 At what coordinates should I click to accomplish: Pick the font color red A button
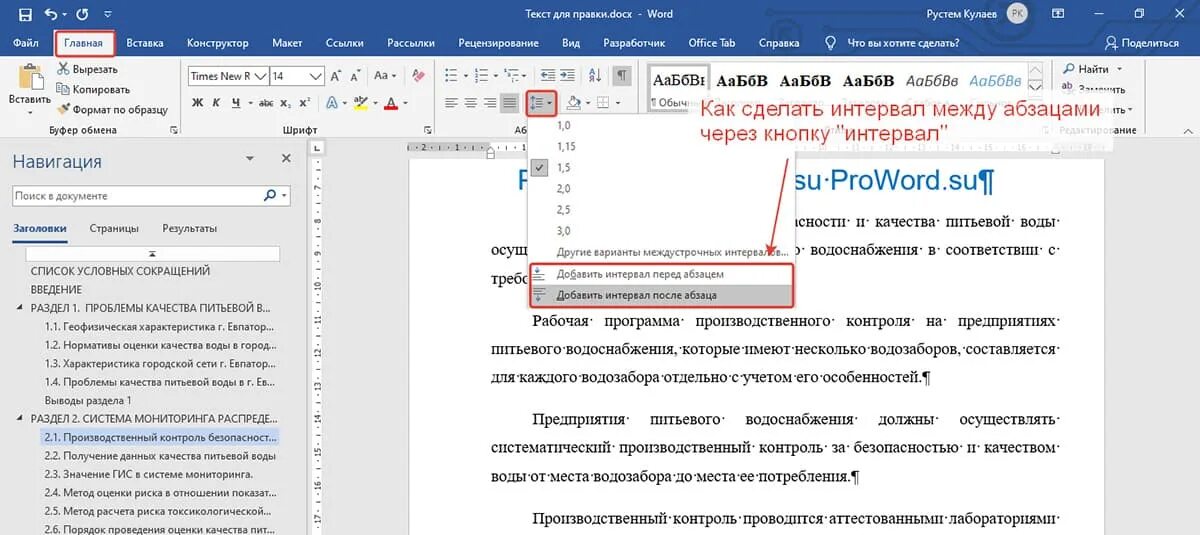tap(390, 103)
